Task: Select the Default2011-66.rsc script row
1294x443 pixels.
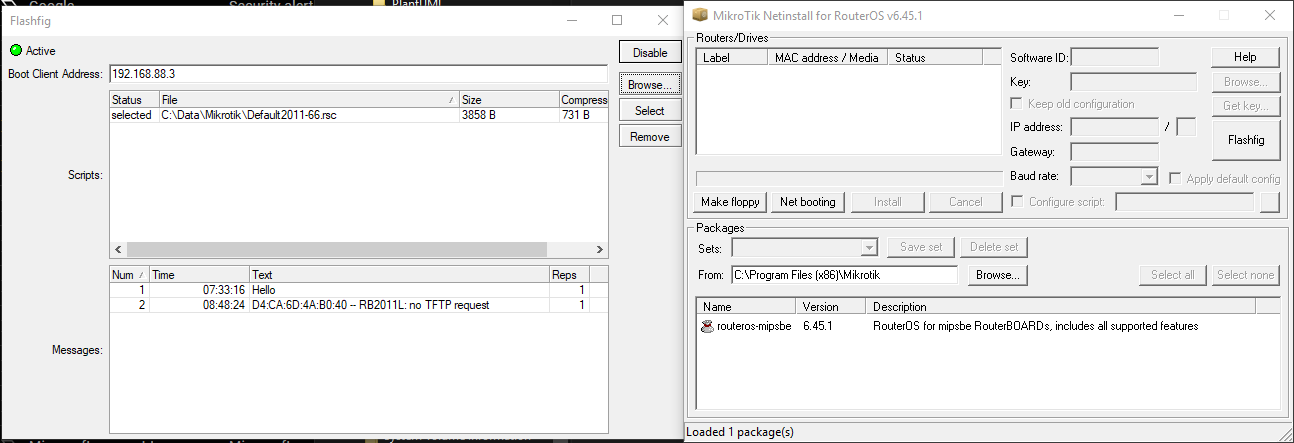Action: 358,115
